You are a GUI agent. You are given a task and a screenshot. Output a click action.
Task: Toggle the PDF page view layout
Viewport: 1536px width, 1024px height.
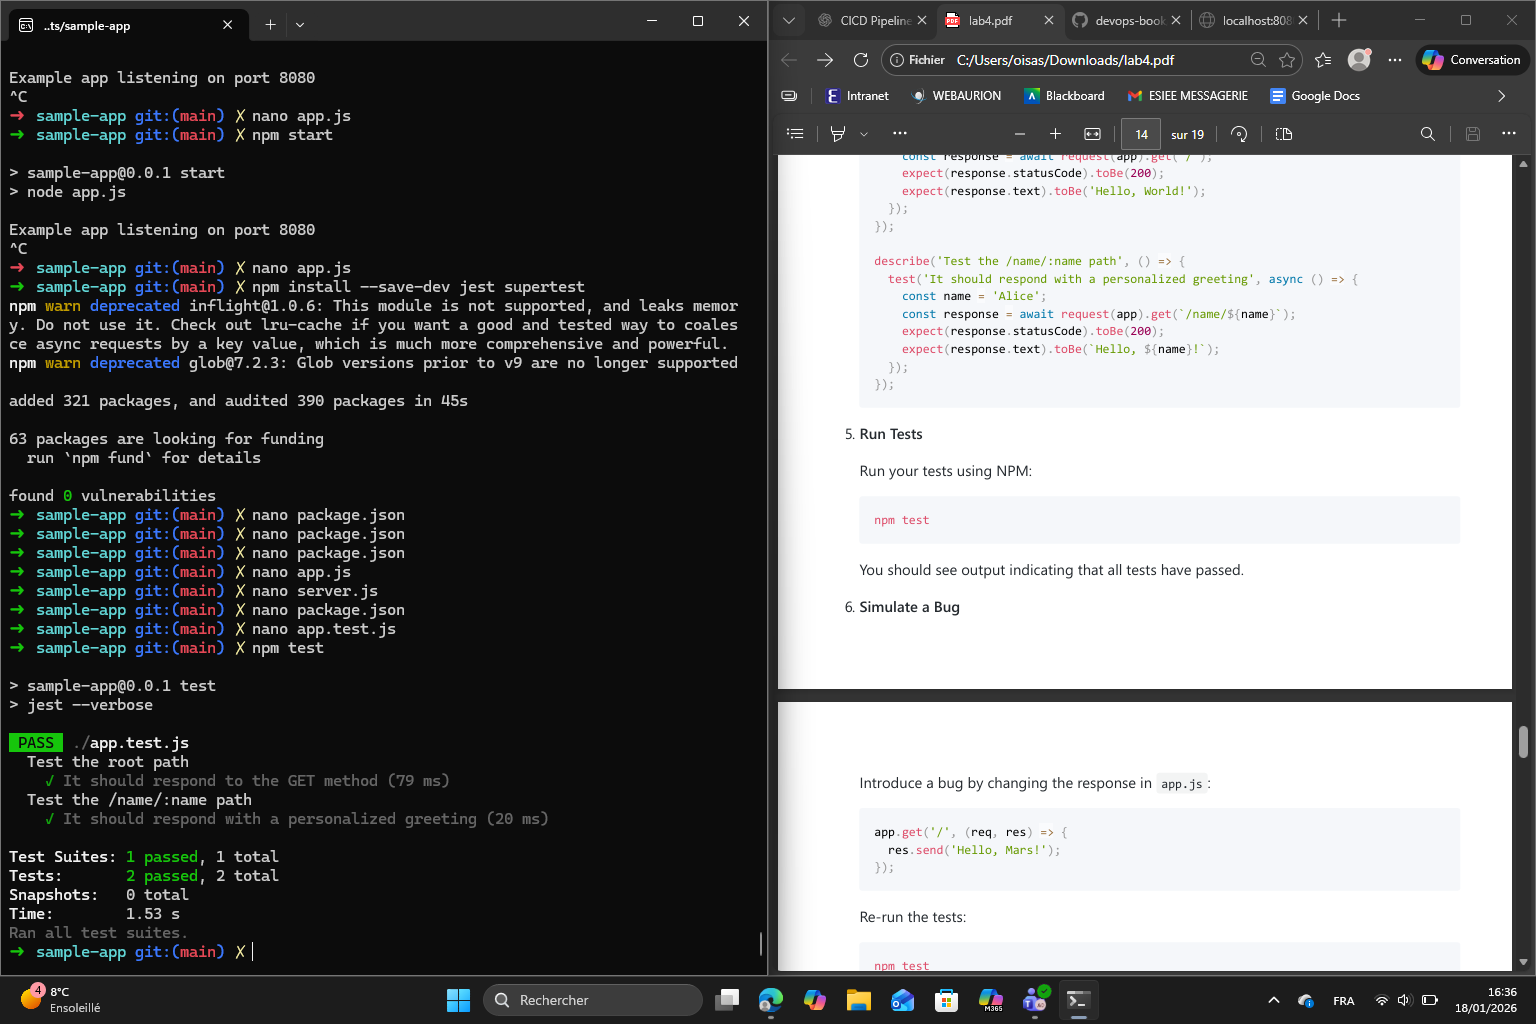(x=1284, y=134)
